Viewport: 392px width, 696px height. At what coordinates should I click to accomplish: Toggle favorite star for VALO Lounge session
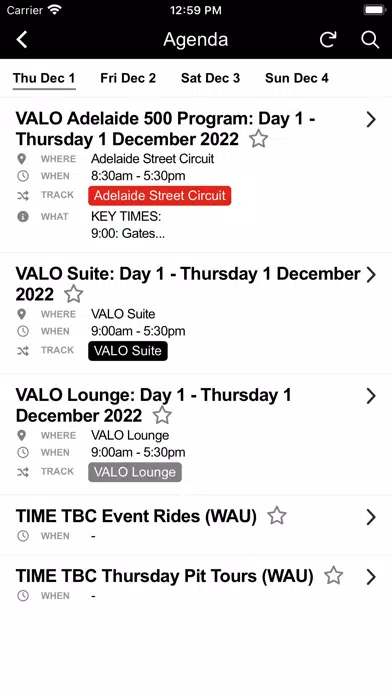[x=162, y=415]
